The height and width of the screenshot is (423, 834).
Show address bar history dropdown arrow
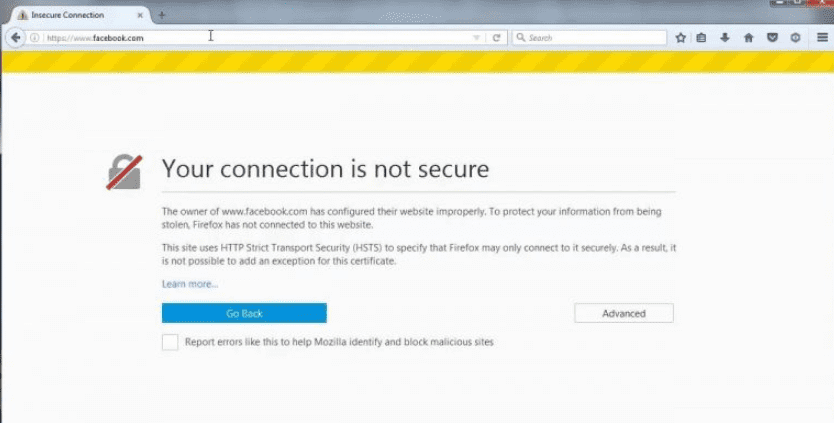click(x=476, y=38)
